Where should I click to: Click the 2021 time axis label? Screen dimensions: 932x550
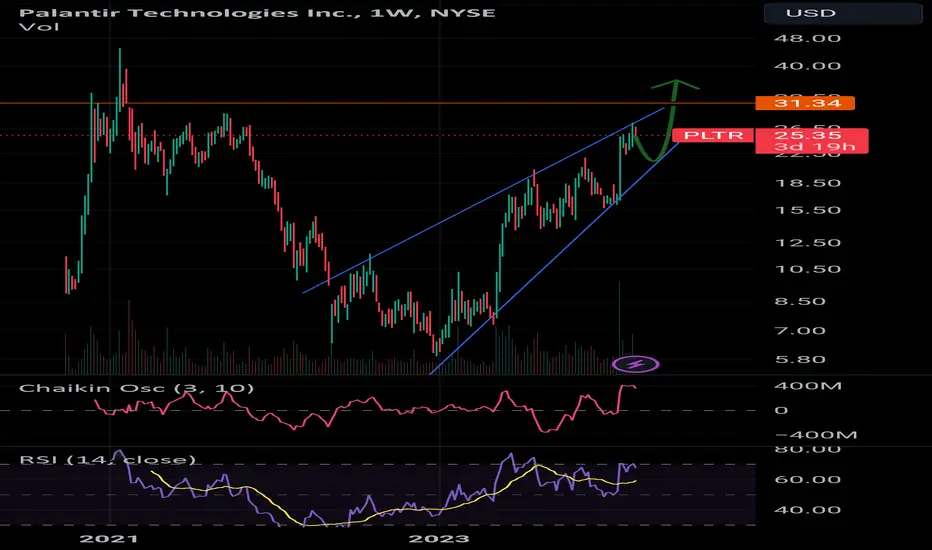coord(109,539)
